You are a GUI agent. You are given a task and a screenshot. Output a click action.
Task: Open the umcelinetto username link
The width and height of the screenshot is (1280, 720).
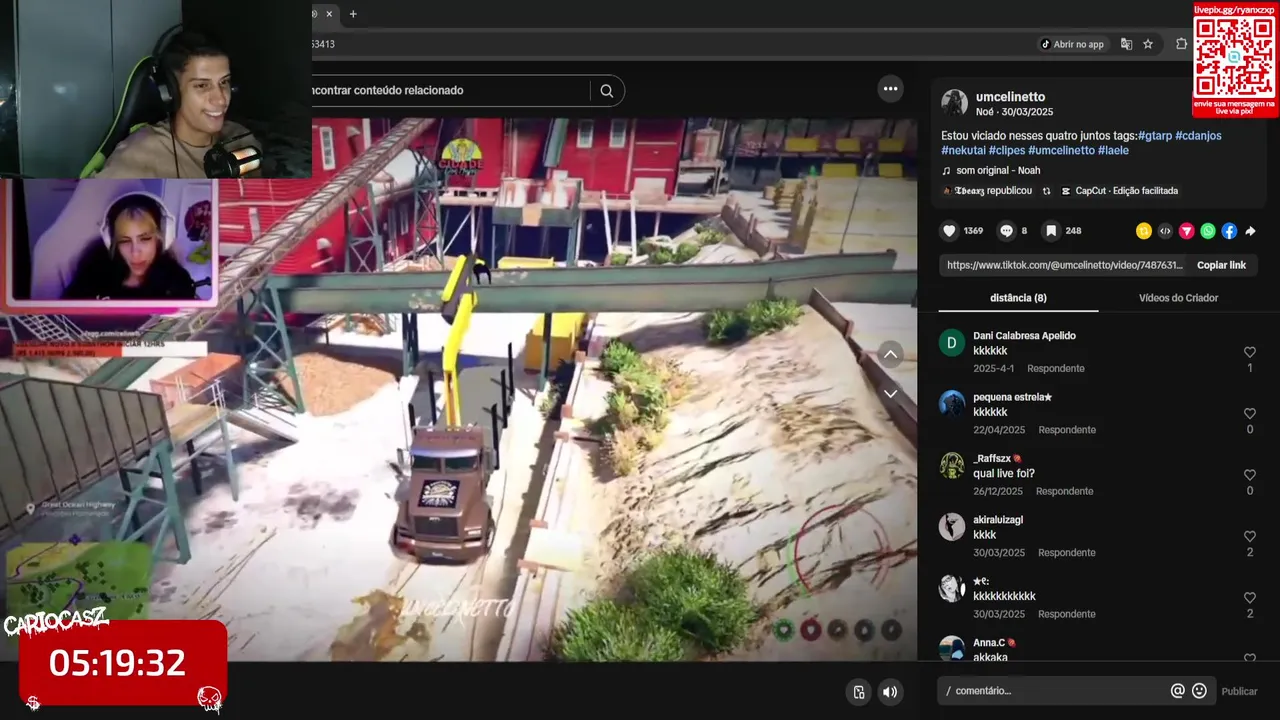[x=1010, y=97]
